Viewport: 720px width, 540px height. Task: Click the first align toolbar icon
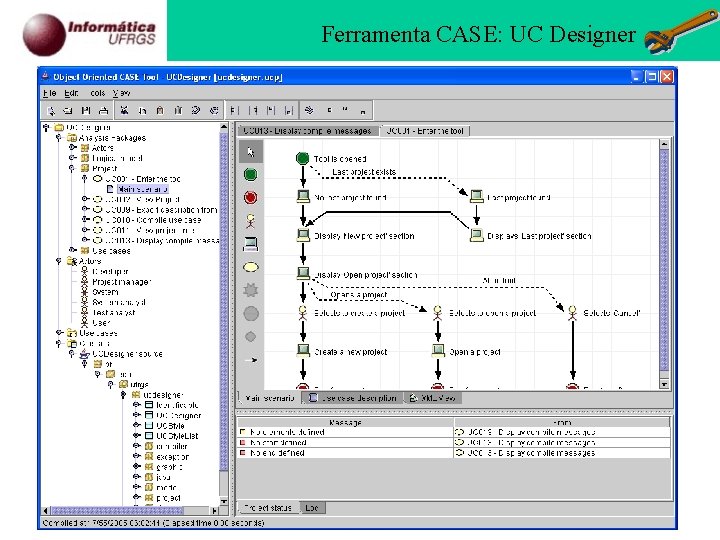pos(235,110)
